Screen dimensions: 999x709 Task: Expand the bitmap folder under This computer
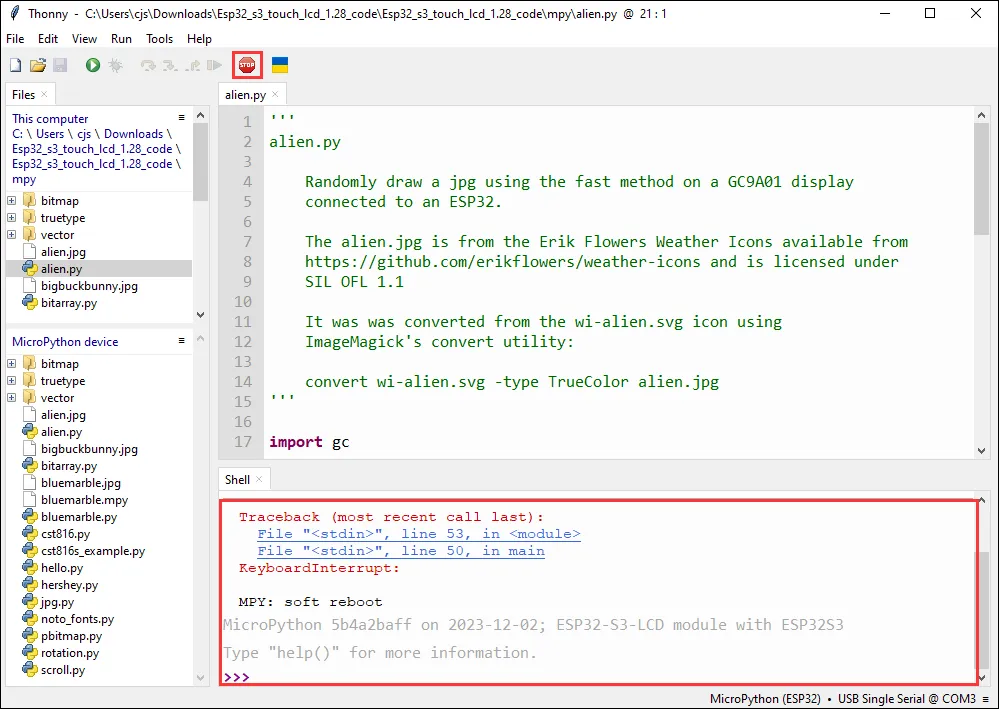[12, 201]
